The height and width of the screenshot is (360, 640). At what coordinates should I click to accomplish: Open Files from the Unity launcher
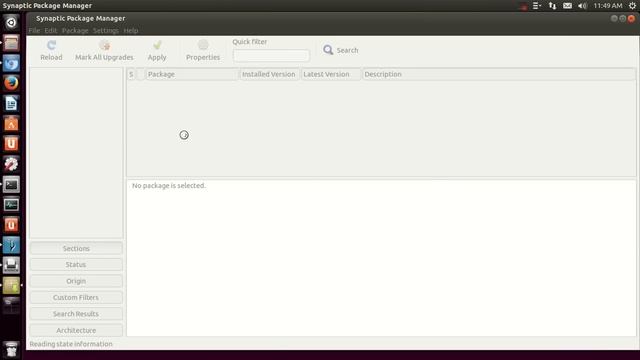11,43
